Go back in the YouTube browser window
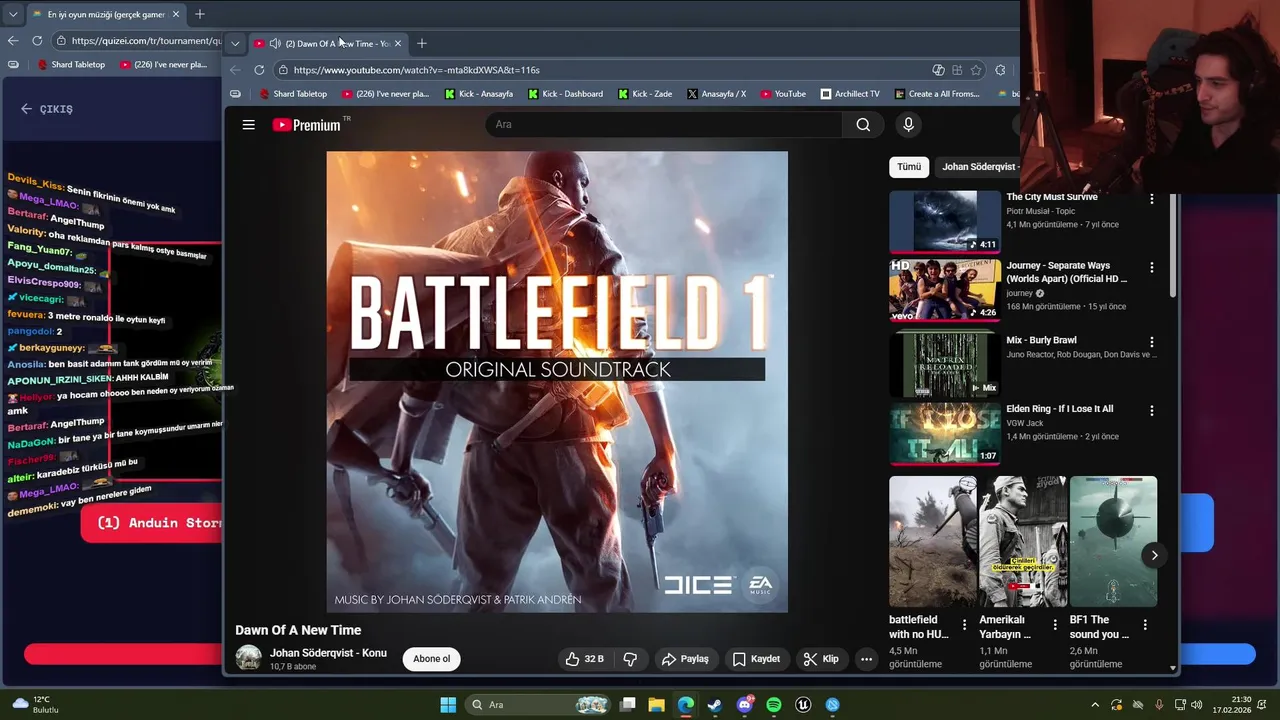1280x720 pixels. point(235,70)
